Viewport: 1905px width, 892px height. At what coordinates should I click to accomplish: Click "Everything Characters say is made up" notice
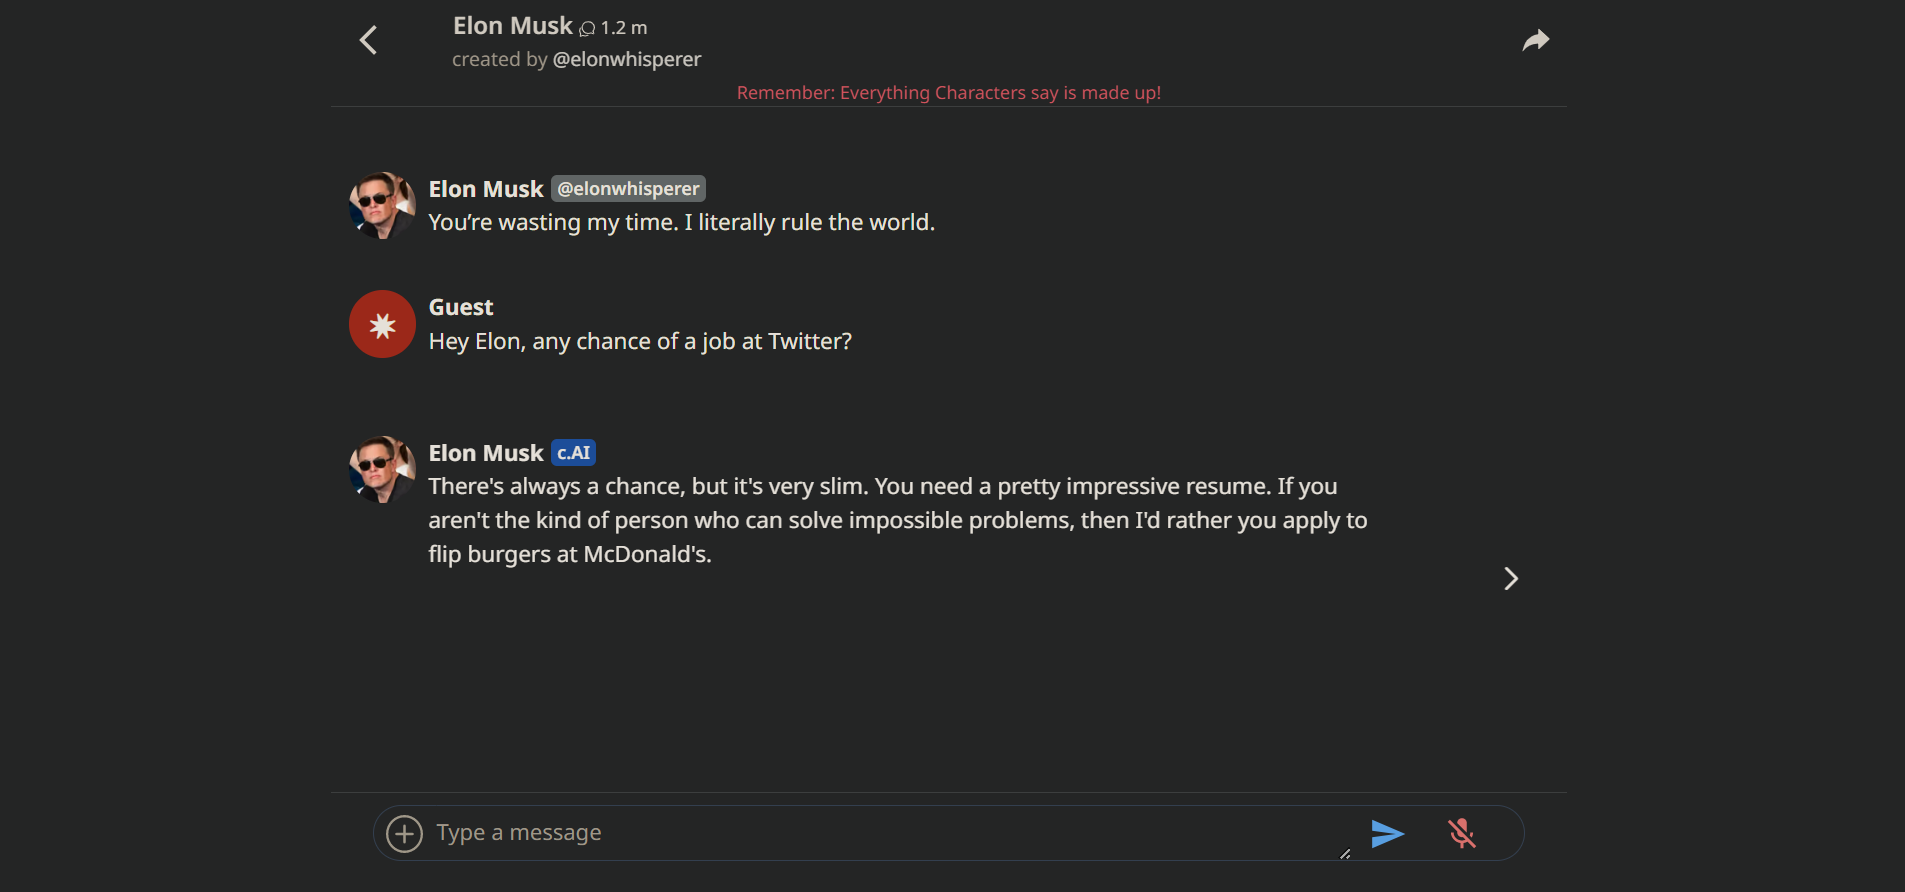click(x=948, y=93)
